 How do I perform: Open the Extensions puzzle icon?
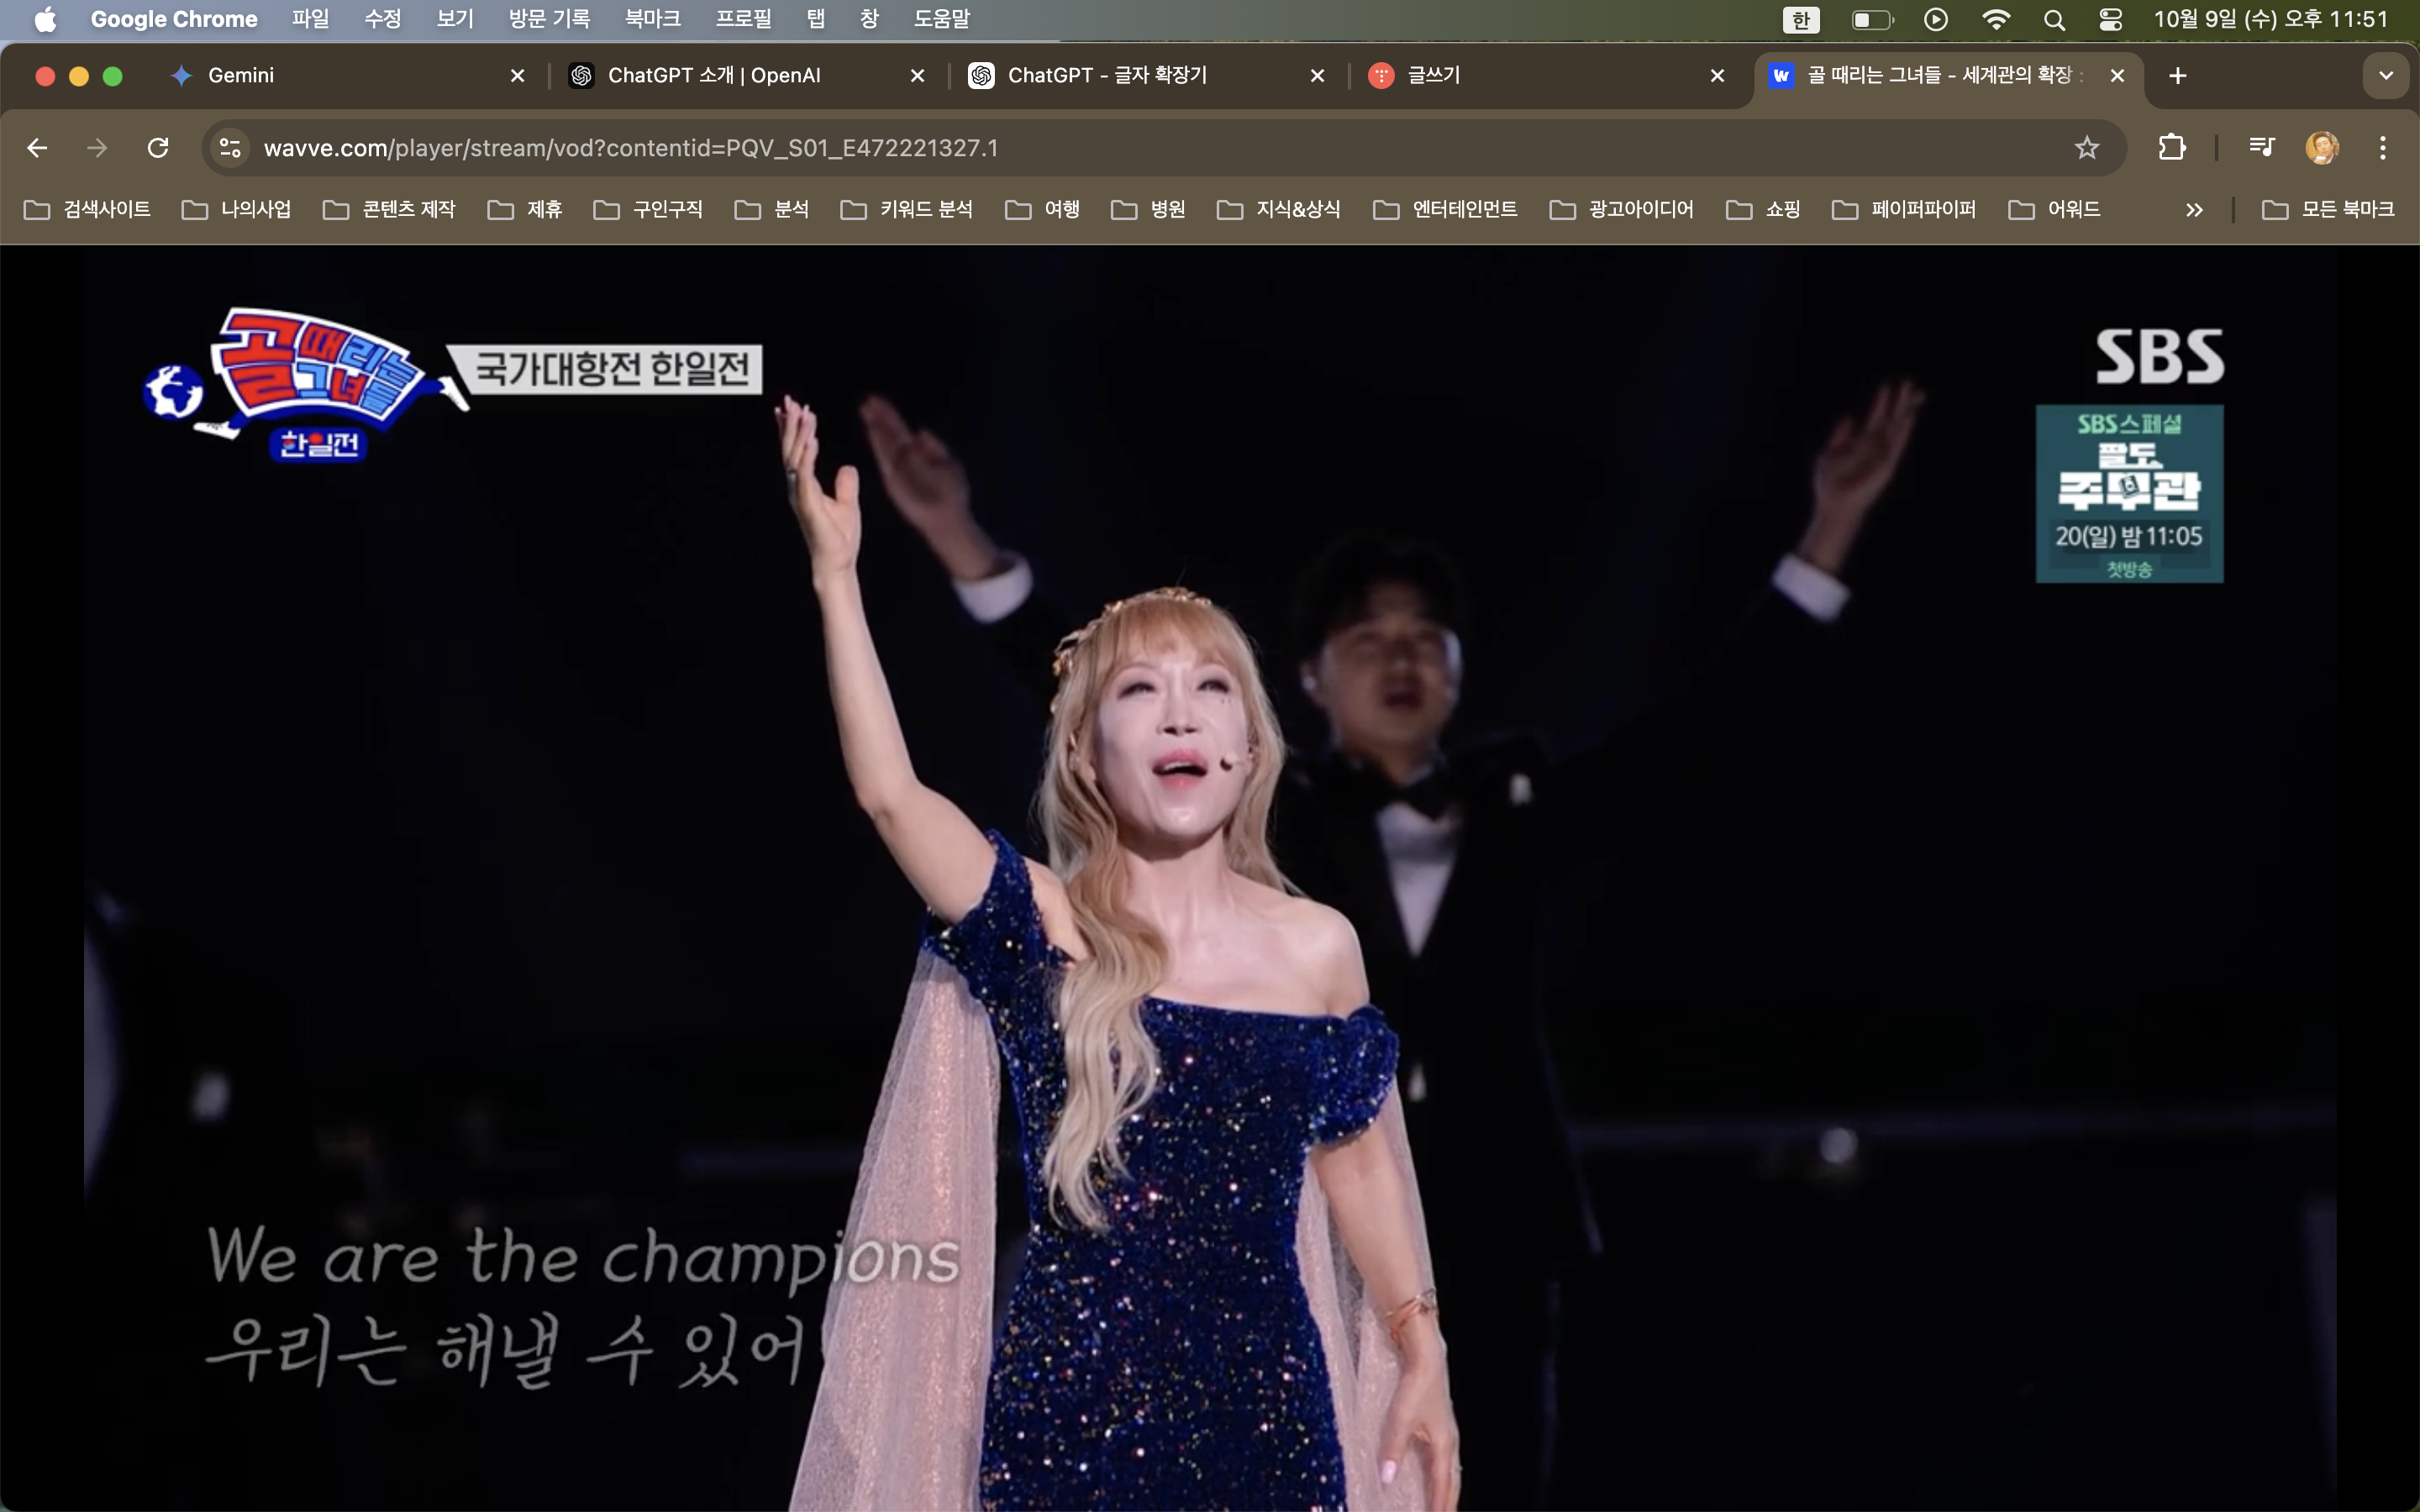[2171, 148]
